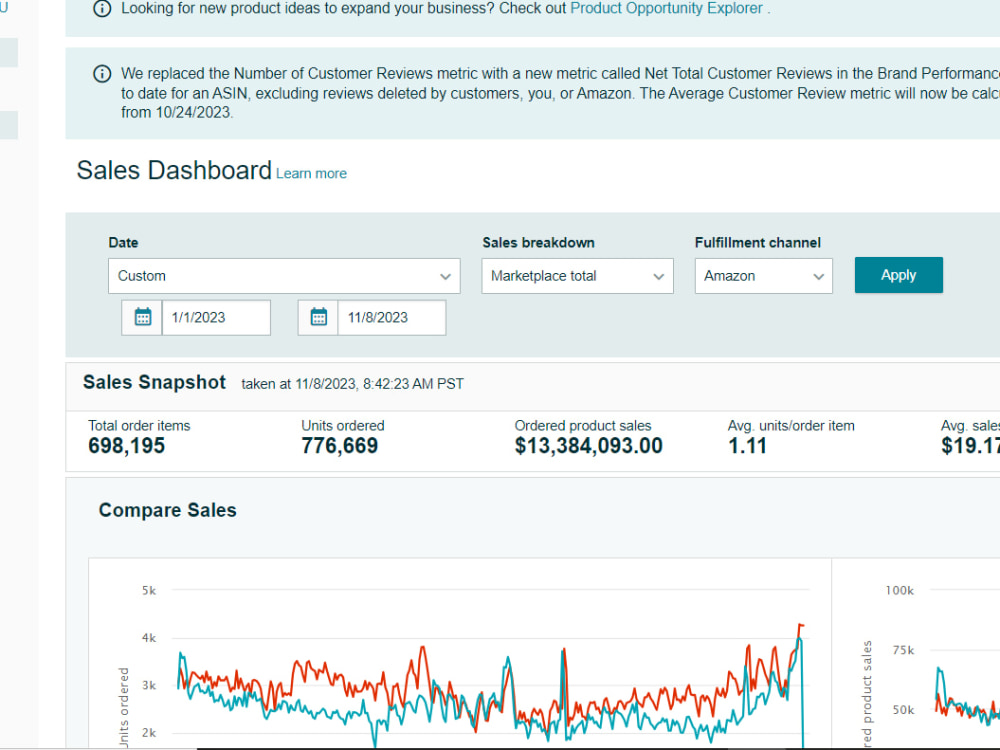Click the 75k label on sales chart
Screen dimensions: 1000x750
tap(903, 650)
